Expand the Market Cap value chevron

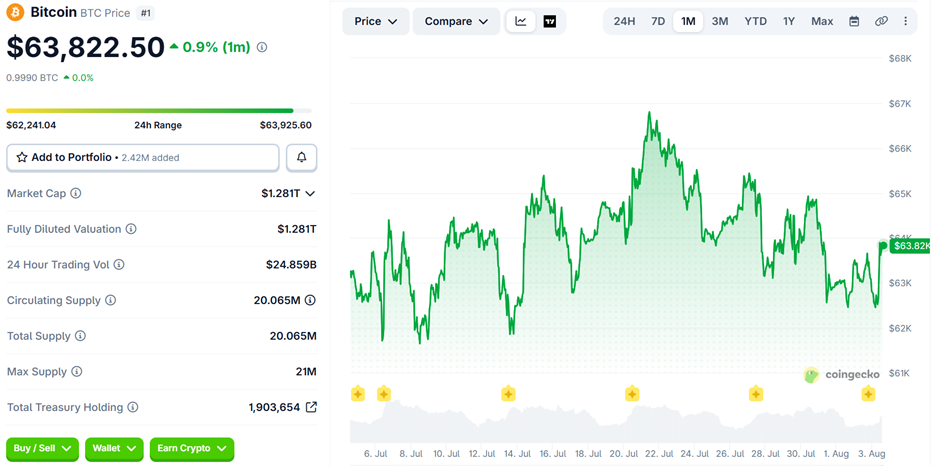(310, 193)
